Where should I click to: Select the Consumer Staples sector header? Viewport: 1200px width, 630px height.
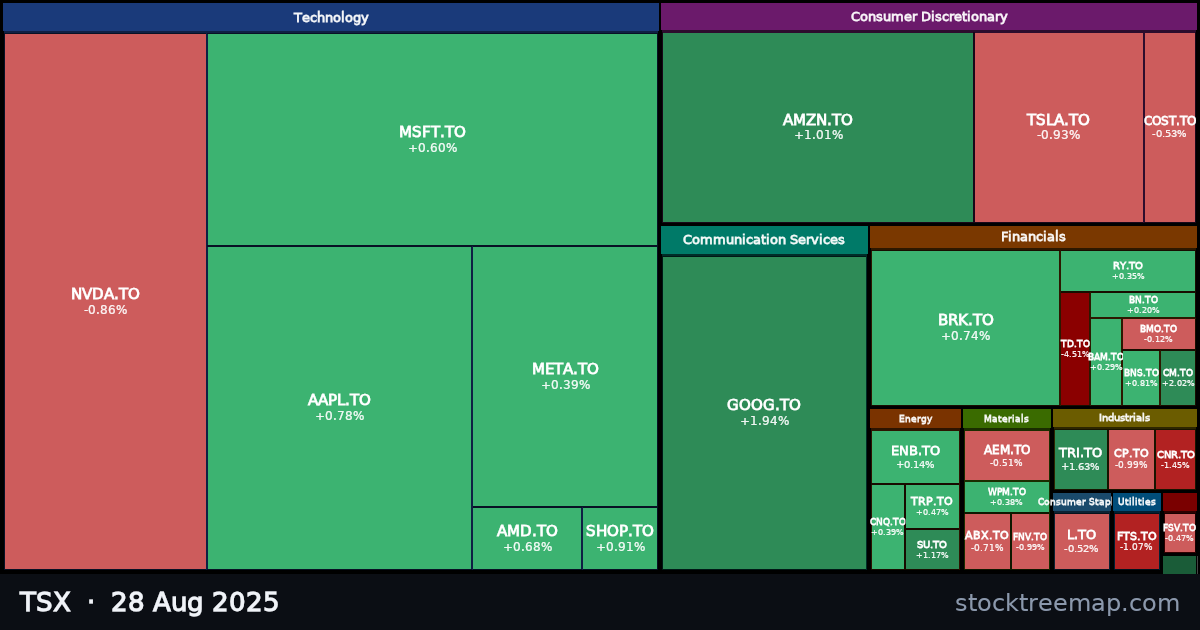click(1082, 502)
